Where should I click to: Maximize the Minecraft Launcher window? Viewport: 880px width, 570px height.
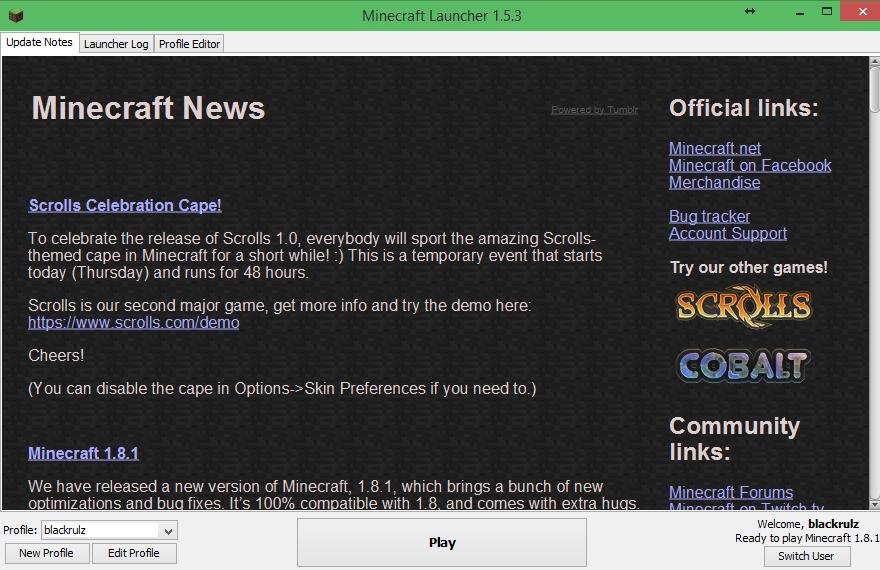[x=827, y=11]
